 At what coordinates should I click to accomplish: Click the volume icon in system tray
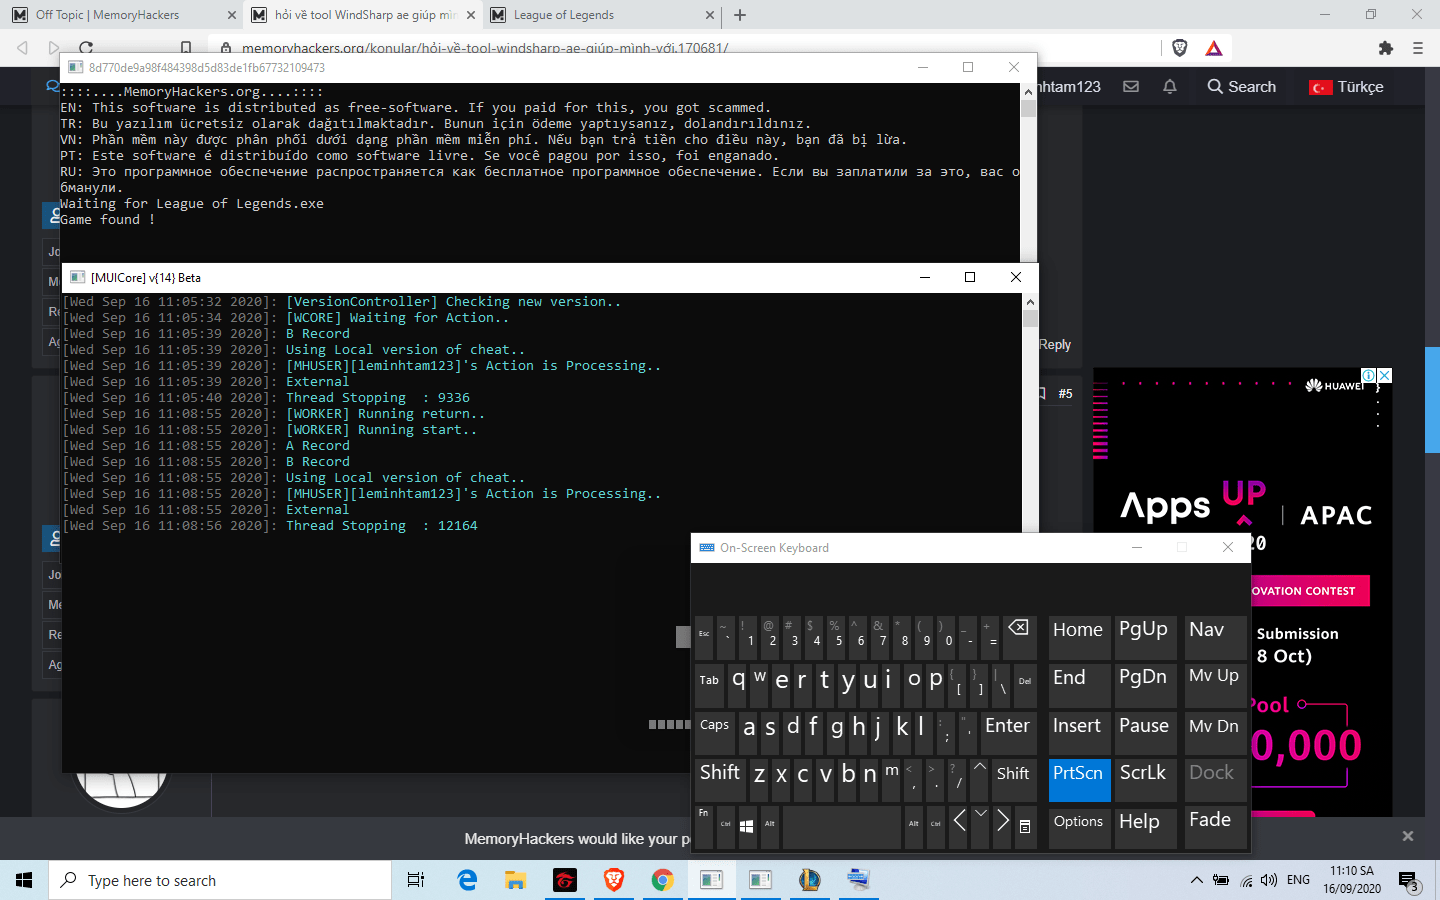1269,880
